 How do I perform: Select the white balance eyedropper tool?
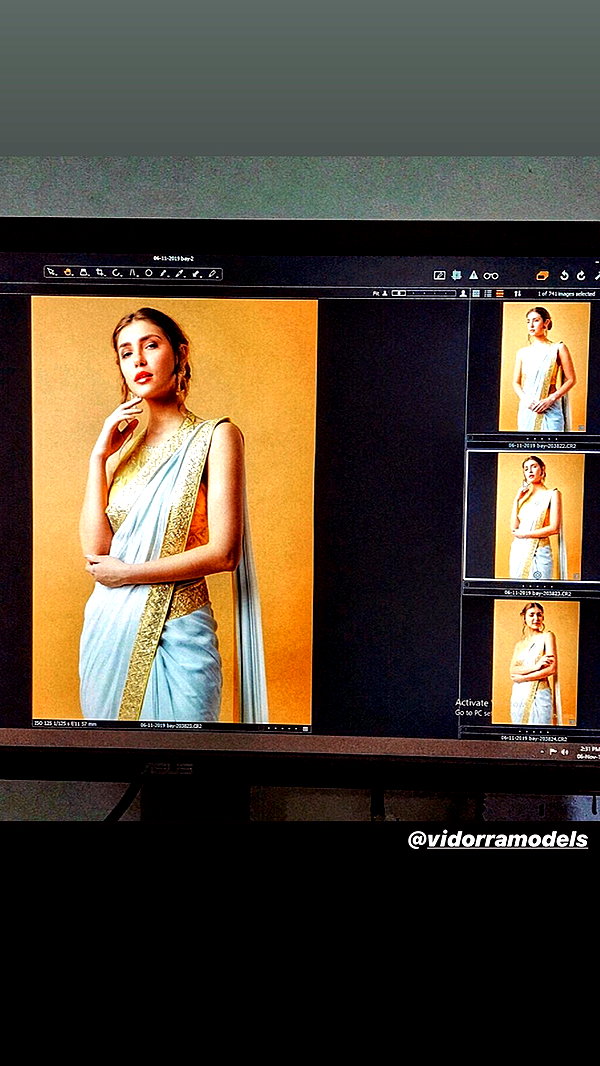pyautogui.click(x=179, y=273)
